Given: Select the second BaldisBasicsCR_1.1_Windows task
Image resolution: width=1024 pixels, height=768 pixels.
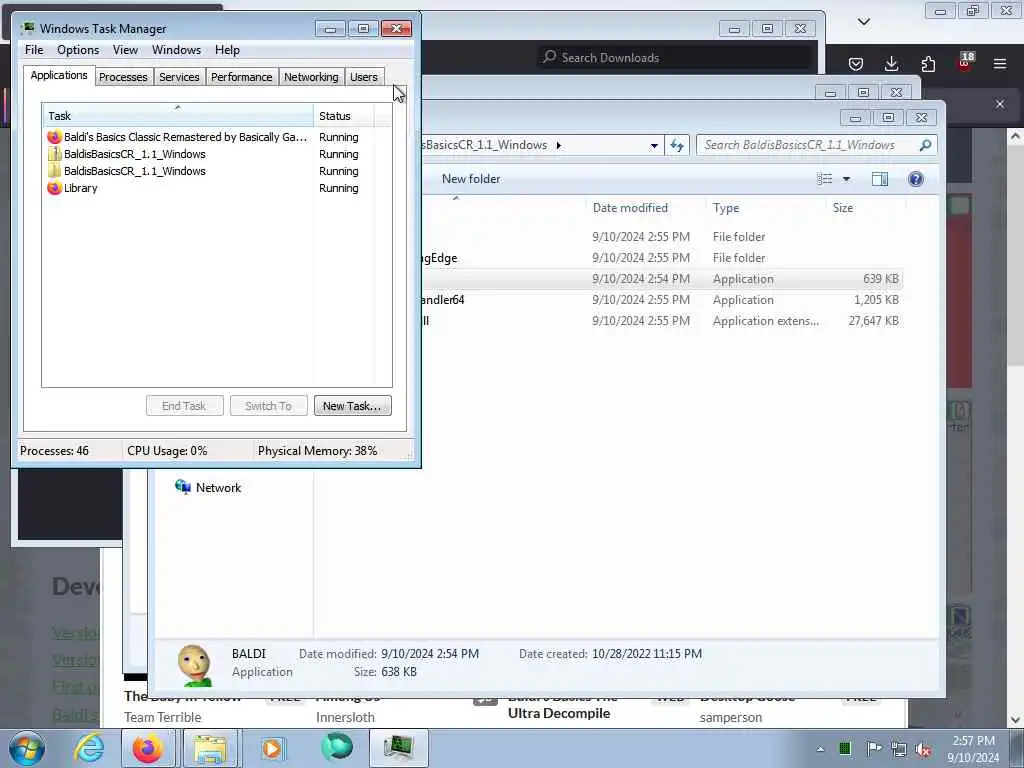Looking at the screenshot, I should point(217,171).
